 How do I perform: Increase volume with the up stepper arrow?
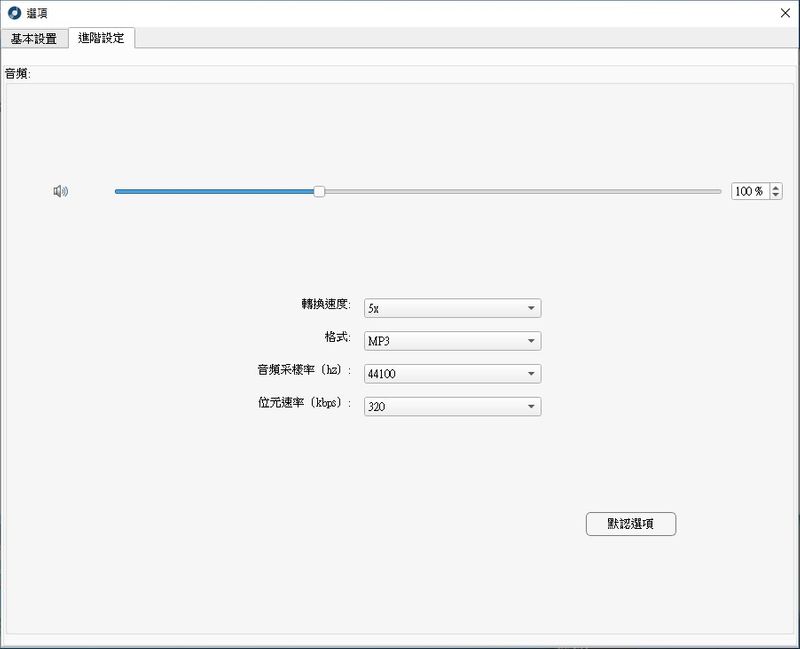[776, 187]
